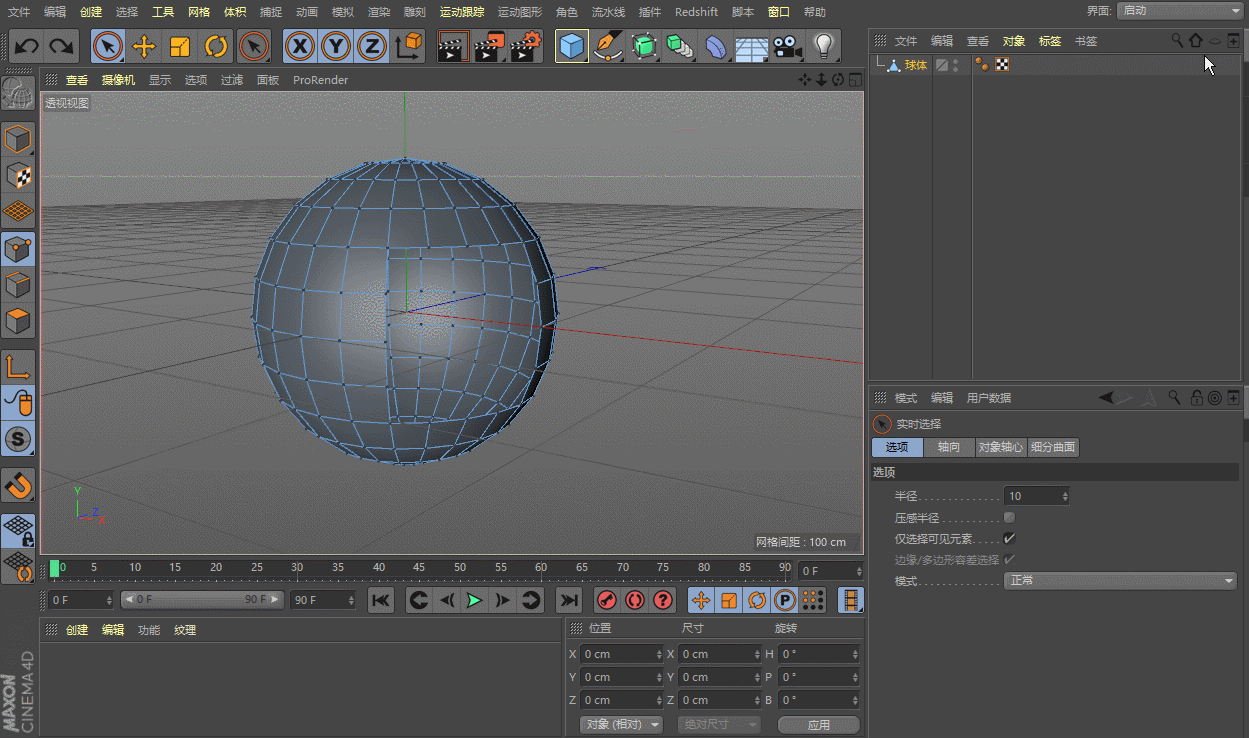
Task: Enable the 压感半径 checkbox
Action: point(1009,518)
